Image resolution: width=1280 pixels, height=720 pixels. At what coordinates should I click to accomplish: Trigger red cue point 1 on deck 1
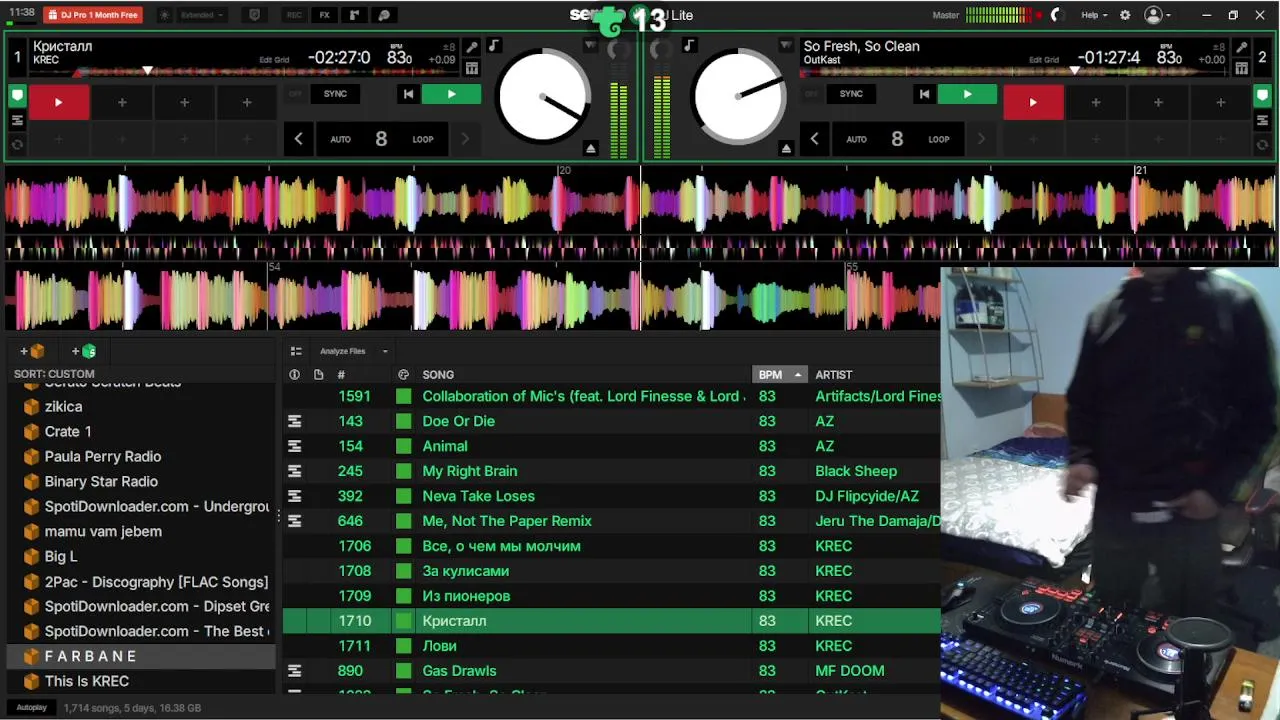pos(58,102)
